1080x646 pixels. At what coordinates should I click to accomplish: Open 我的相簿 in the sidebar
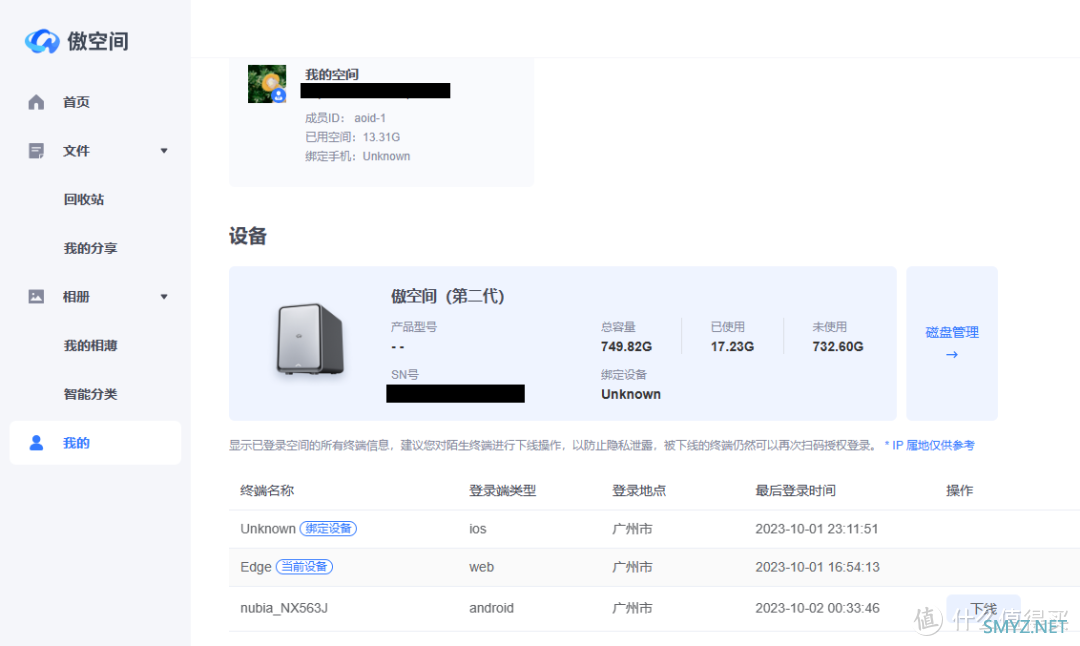(x=90, y=346)
